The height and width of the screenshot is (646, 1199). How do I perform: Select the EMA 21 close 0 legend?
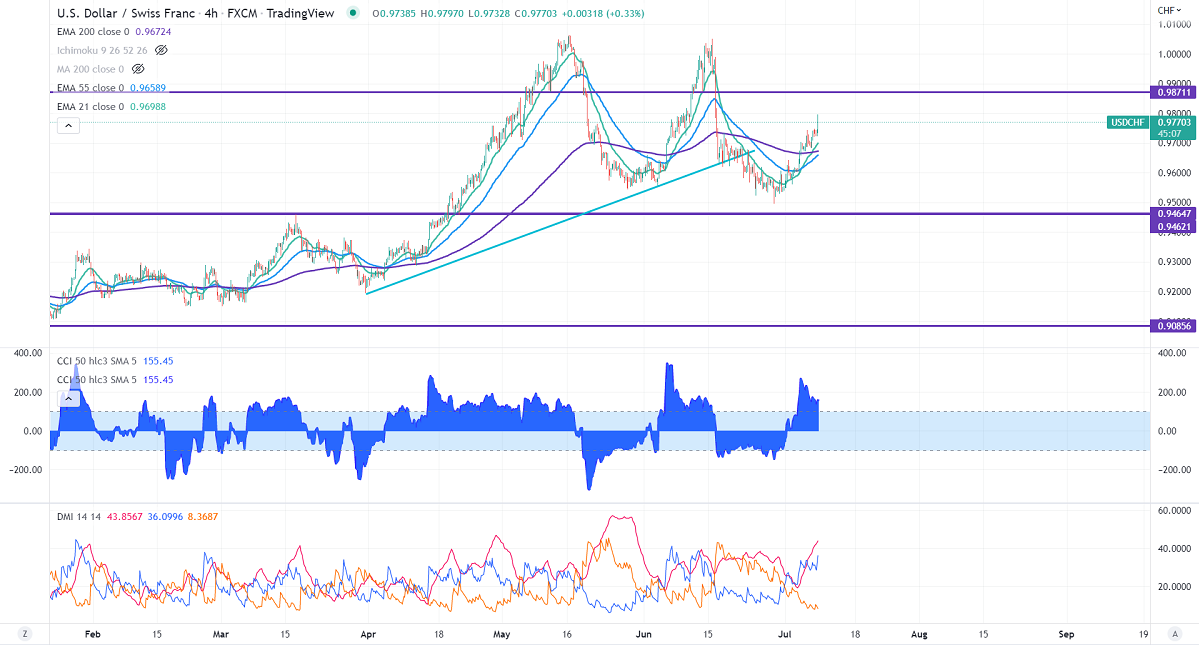click(90, 106)
